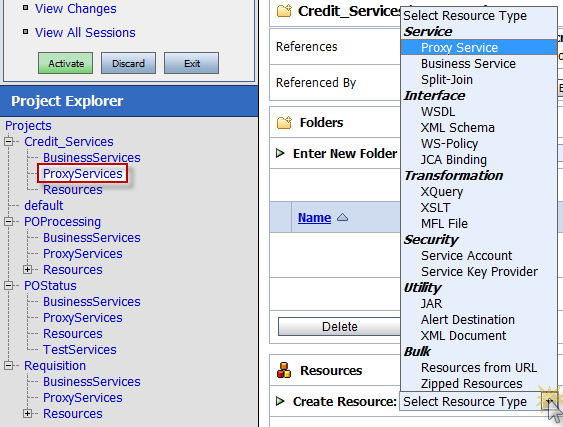This screenshot has width=563, height=427.
Task: Click the Resources section blocks icon
Action: point(284,370)
